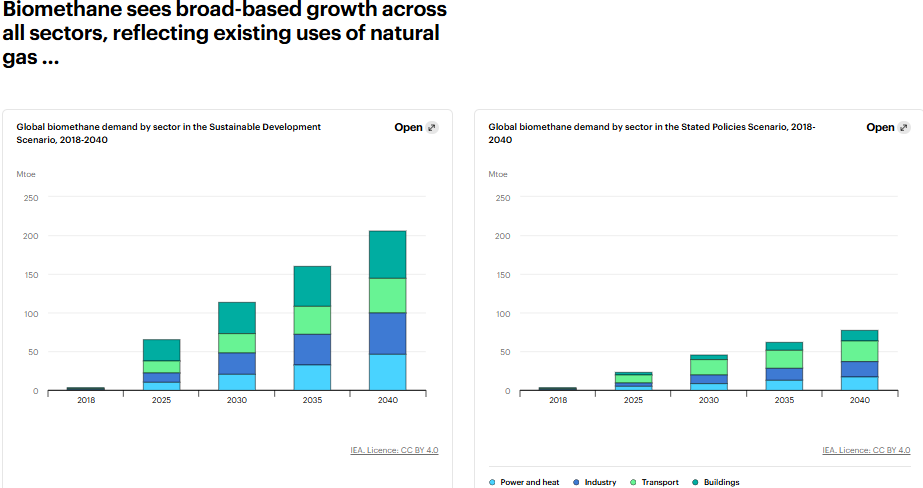The width and height of the screenshot is (923, 488).
Task: Select 2040 Buildings segment in left chart
Action: (x=388, y=254)
